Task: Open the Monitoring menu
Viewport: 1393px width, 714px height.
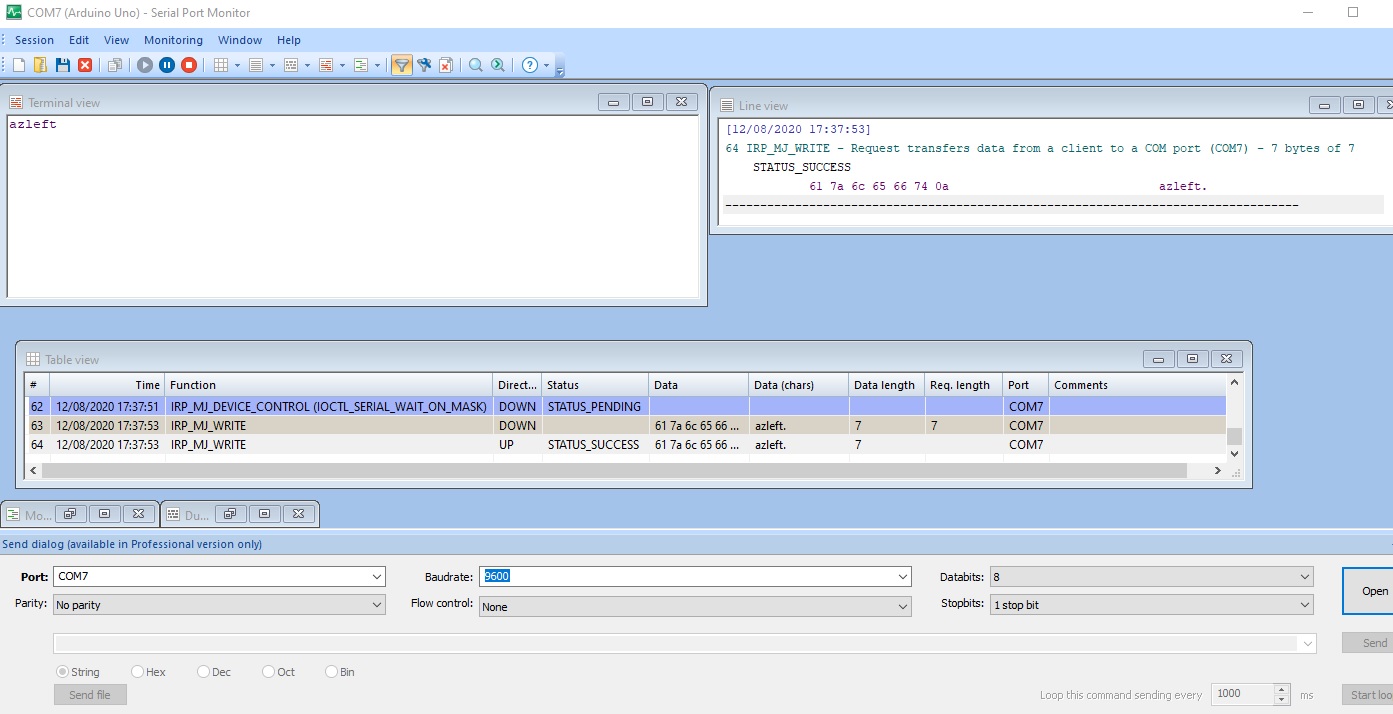Action: (x=172, y=40)
